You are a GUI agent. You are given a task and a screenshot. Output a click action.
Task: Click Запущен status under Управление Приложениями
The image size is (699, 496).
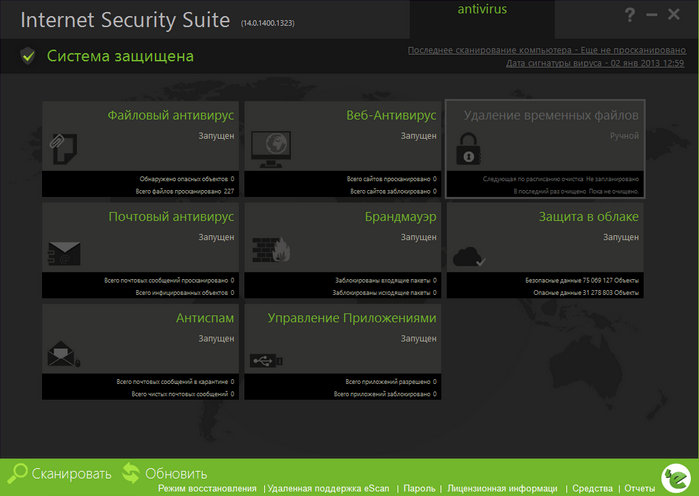coord(419,339)
